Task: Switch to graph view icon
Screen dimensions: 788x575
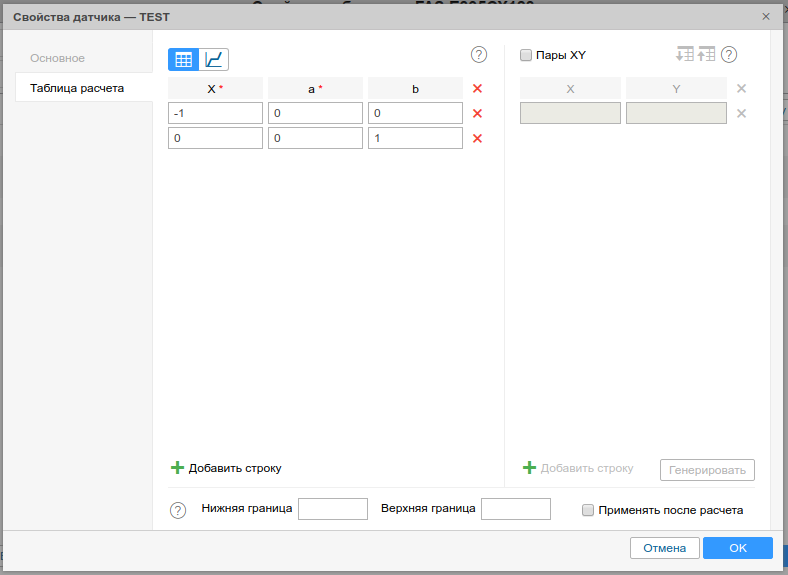Action: click(x=214, y=60)
